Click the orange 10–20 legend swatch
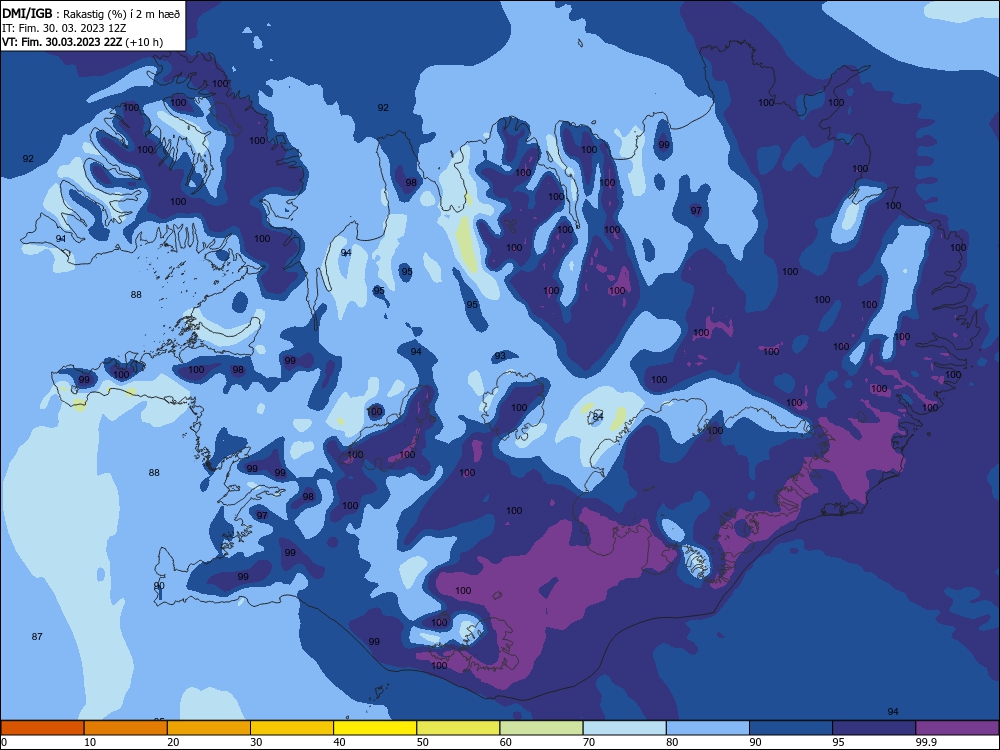Viewport: 1000px width, 750px height. (x=126, y=728)
